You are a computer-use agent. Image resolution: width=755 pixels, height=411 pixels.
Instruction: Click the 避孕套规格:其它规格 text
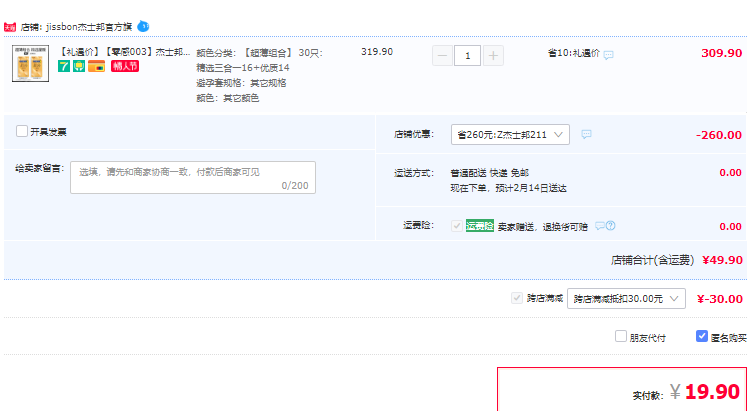(x=241, y=83)
